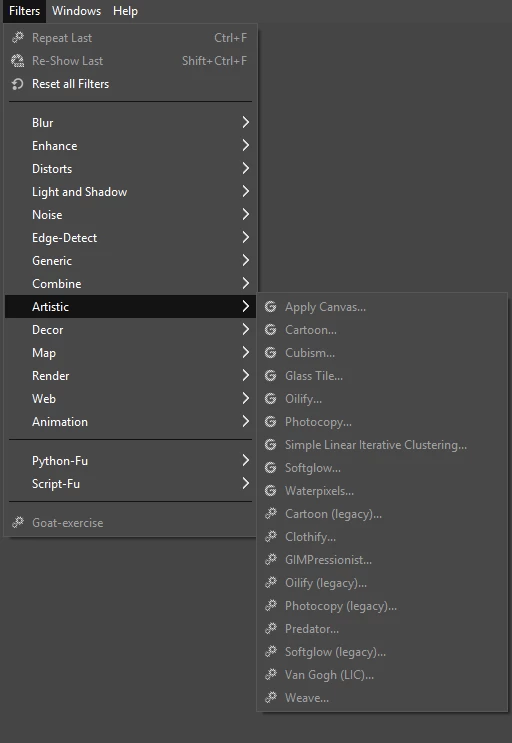512x743 pixels.
Task: Select Reset all Filters
Action: 130,84
